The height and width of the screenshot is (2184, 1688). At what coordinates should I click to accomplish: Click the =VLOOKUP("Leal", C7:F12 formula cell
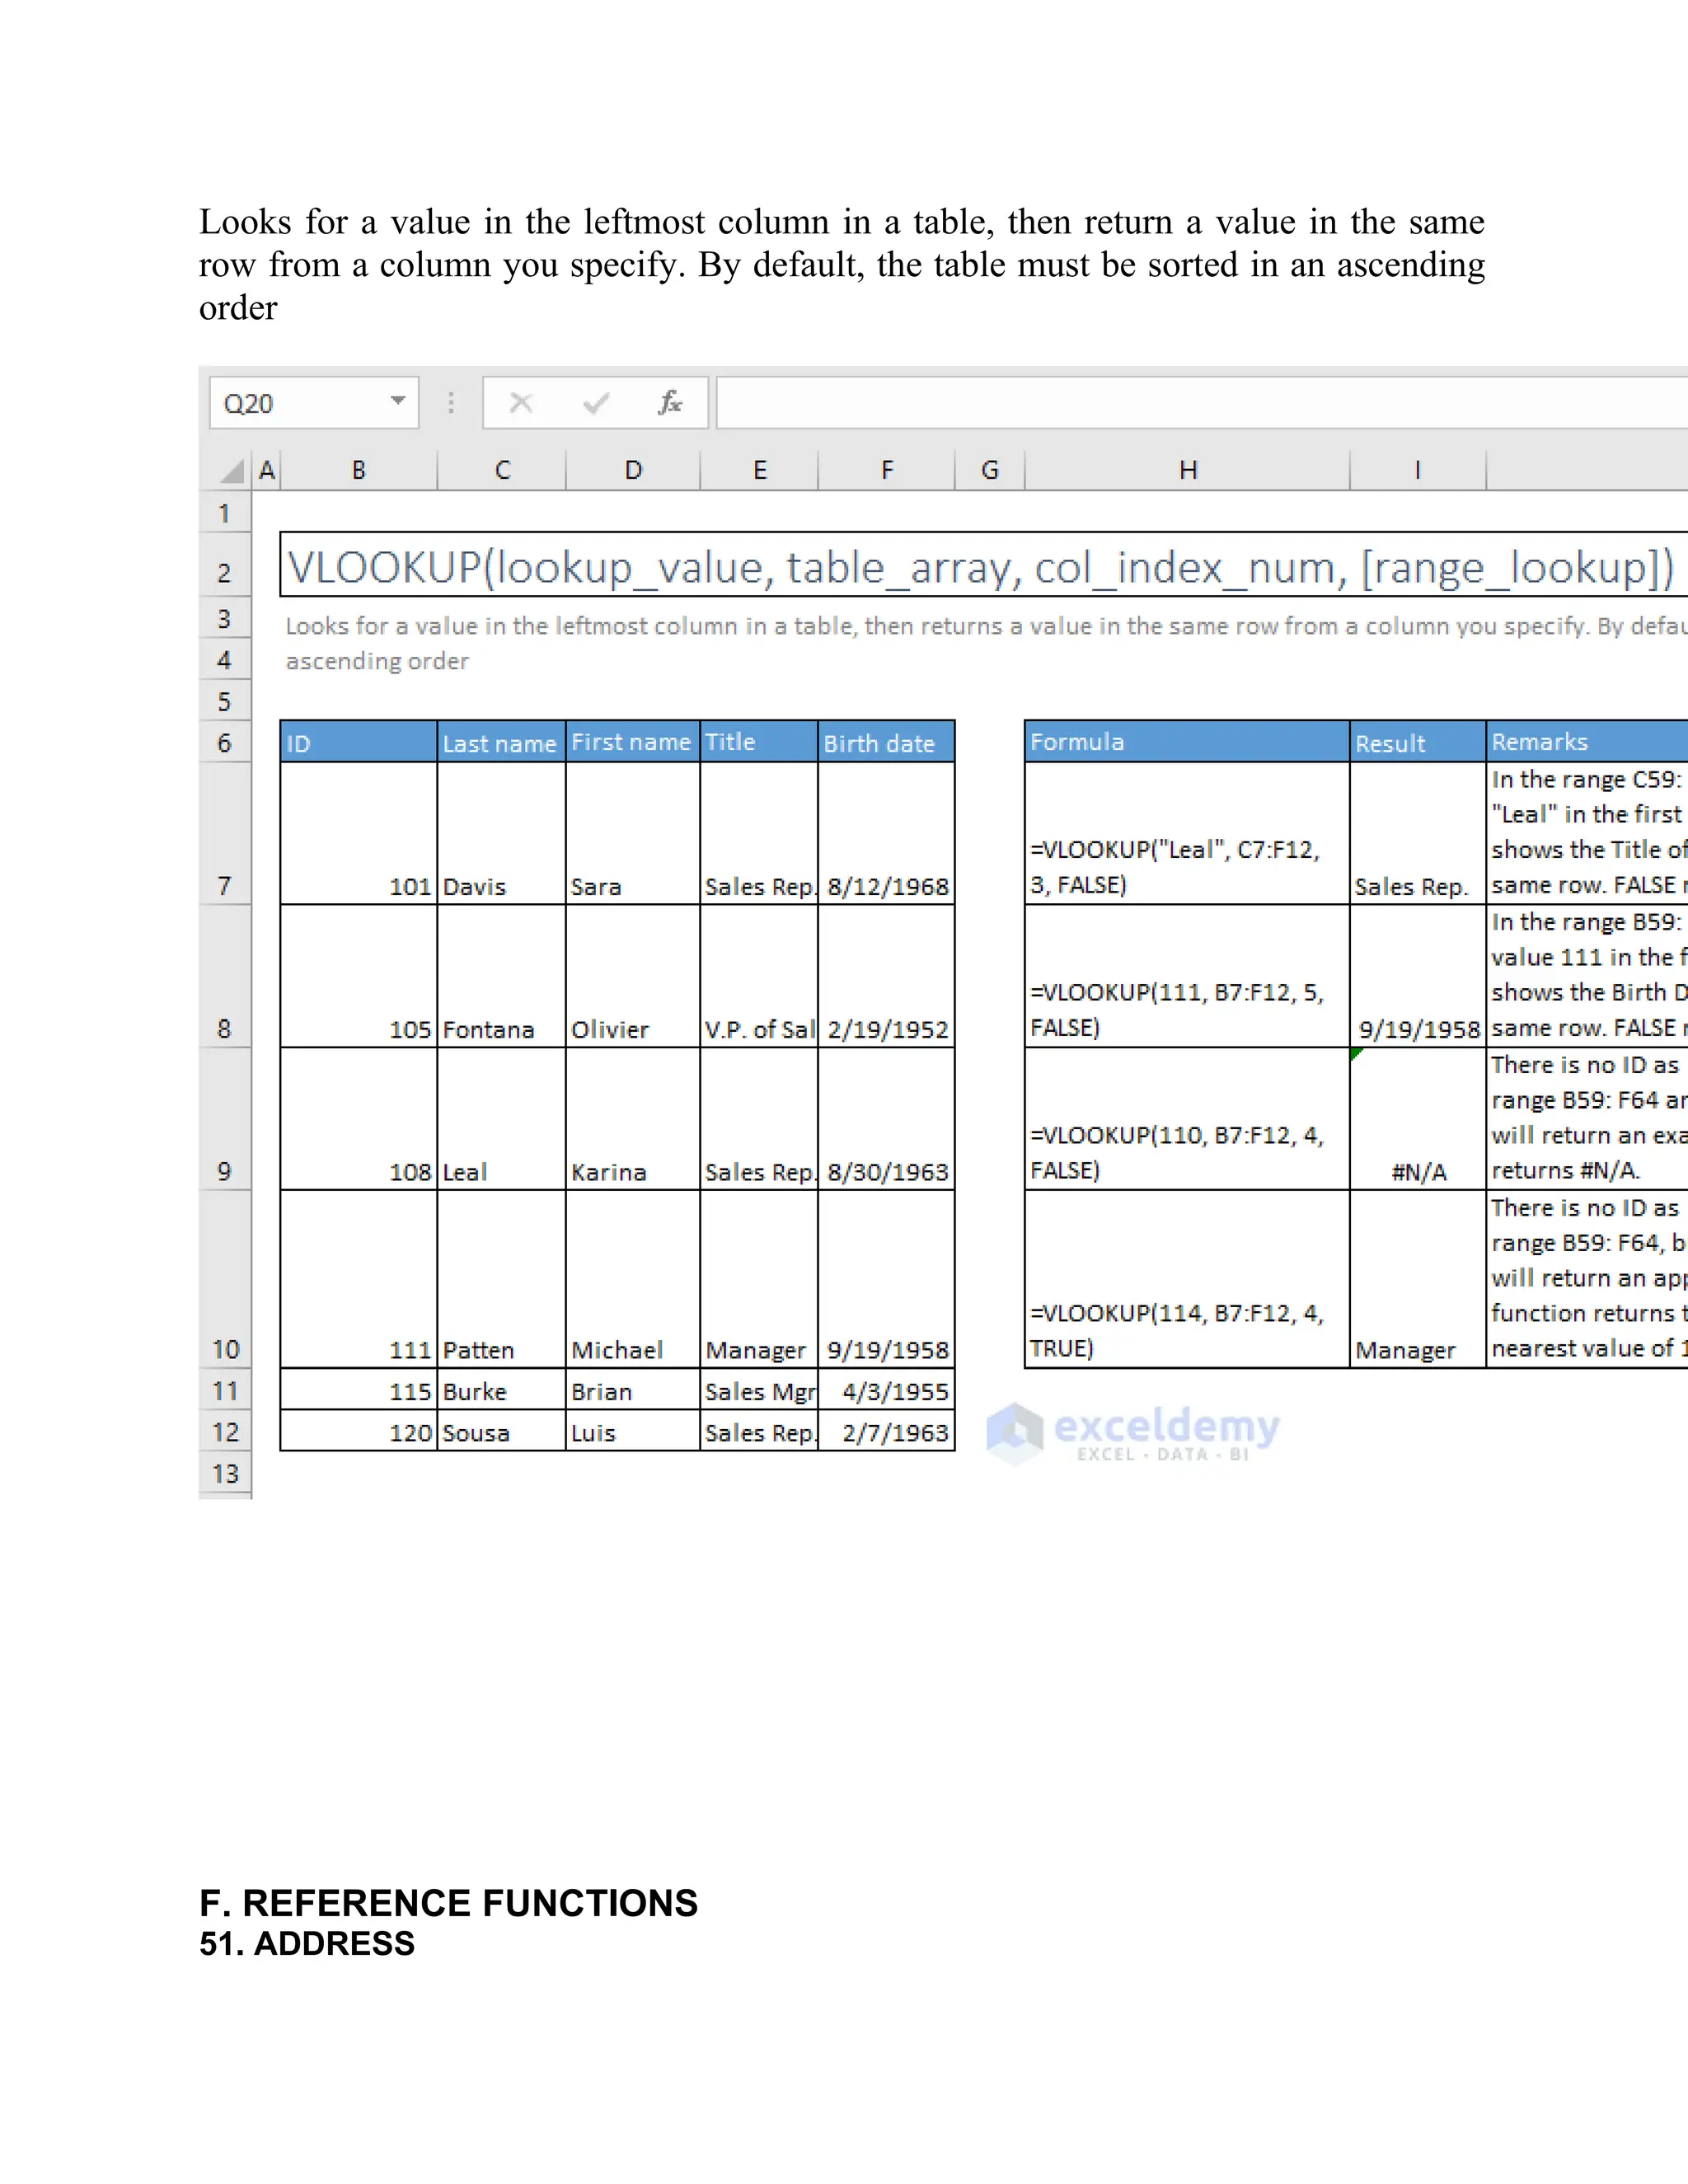[1188, 834]
